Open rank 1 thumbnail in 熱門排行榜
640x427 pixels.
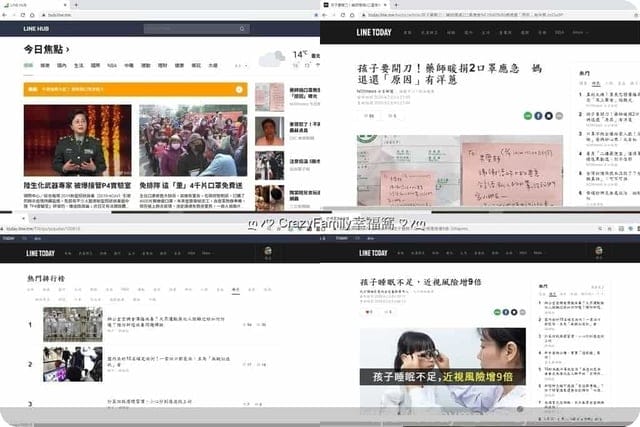(73, 324)
